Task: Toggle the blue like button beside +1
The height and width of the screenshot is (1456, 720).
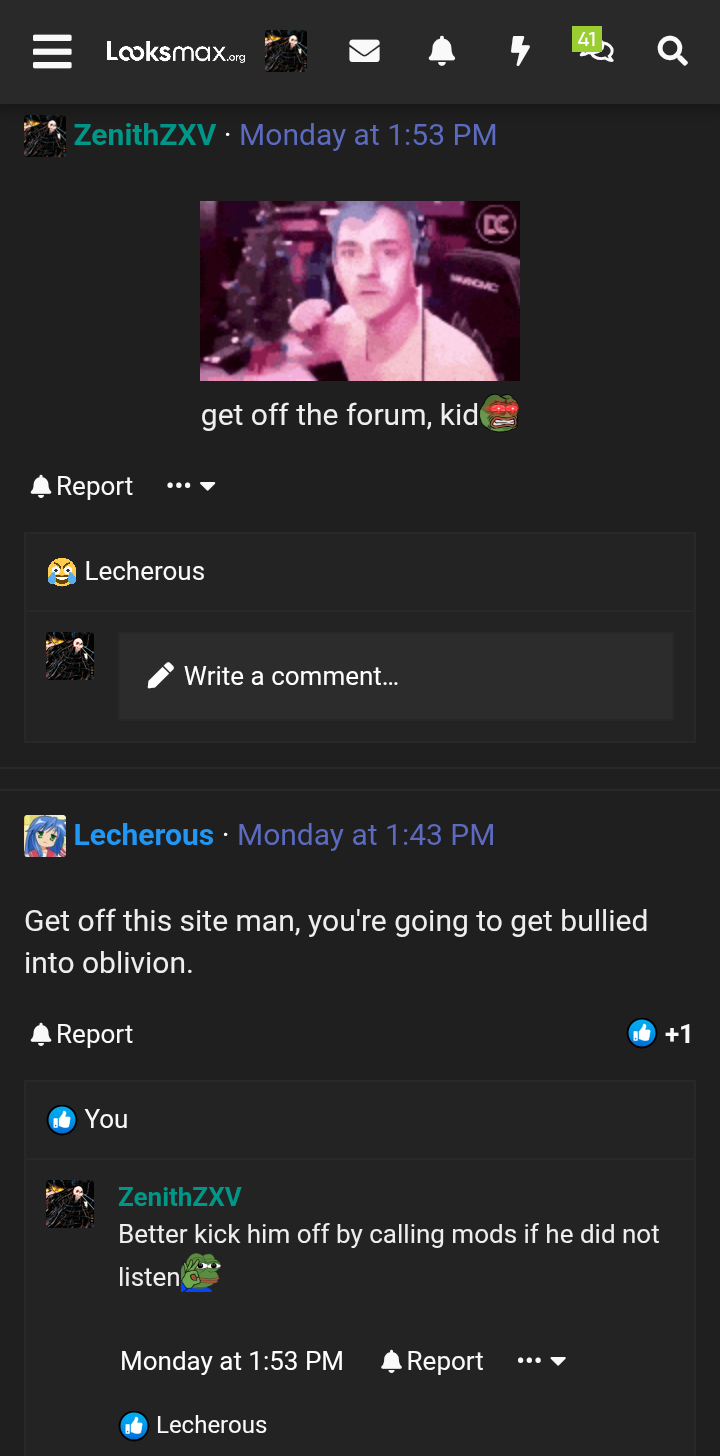Action: [x=641, y=1033]
